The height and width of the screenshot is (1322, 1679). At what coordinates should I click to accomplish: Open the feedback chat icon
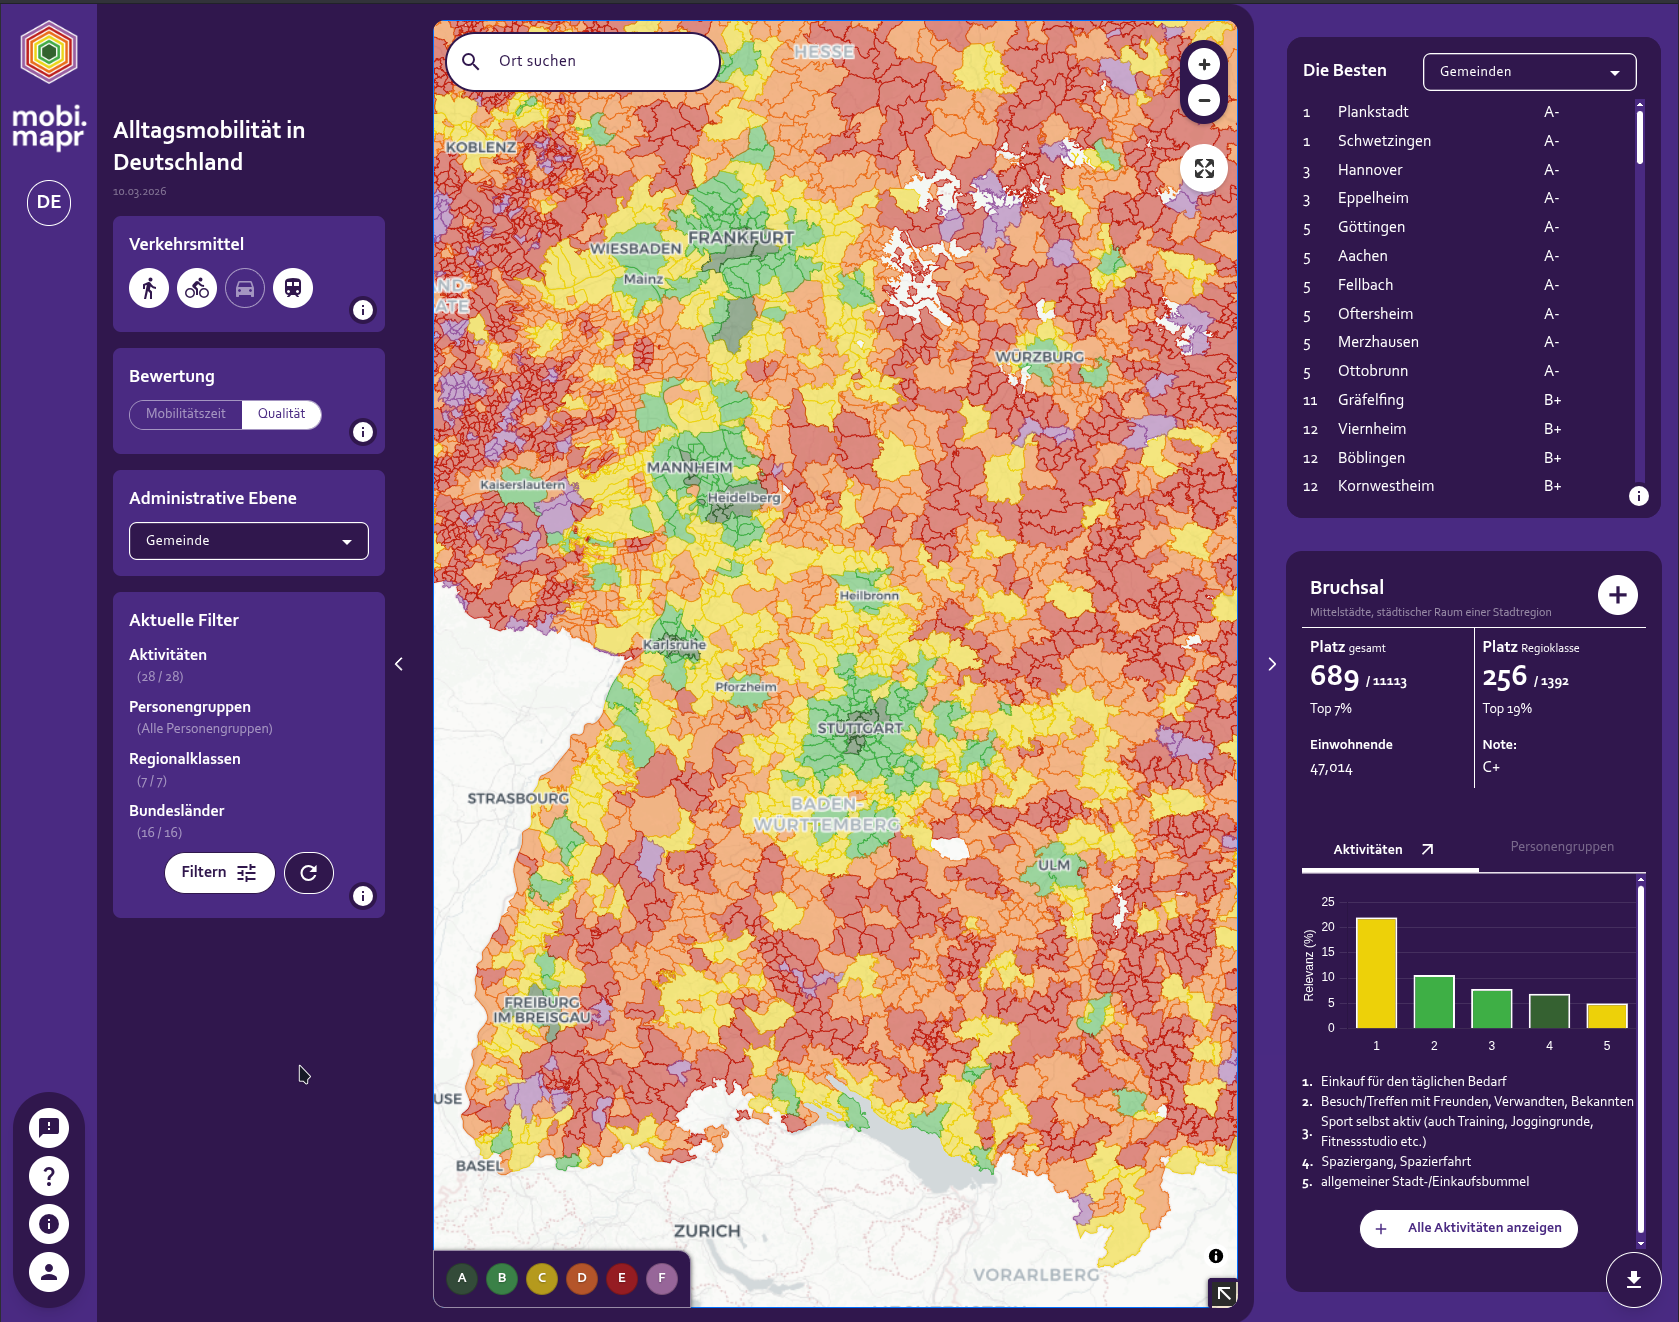(49, 1128)
